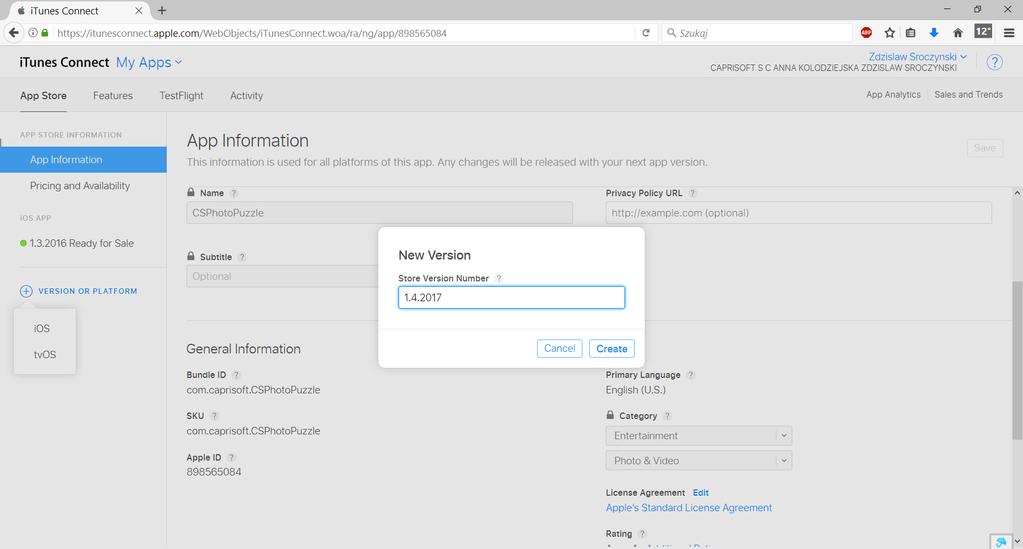Open the Firefox hamburger menu
Viewport: 1023px width, 549px height.
[1009, 33]
